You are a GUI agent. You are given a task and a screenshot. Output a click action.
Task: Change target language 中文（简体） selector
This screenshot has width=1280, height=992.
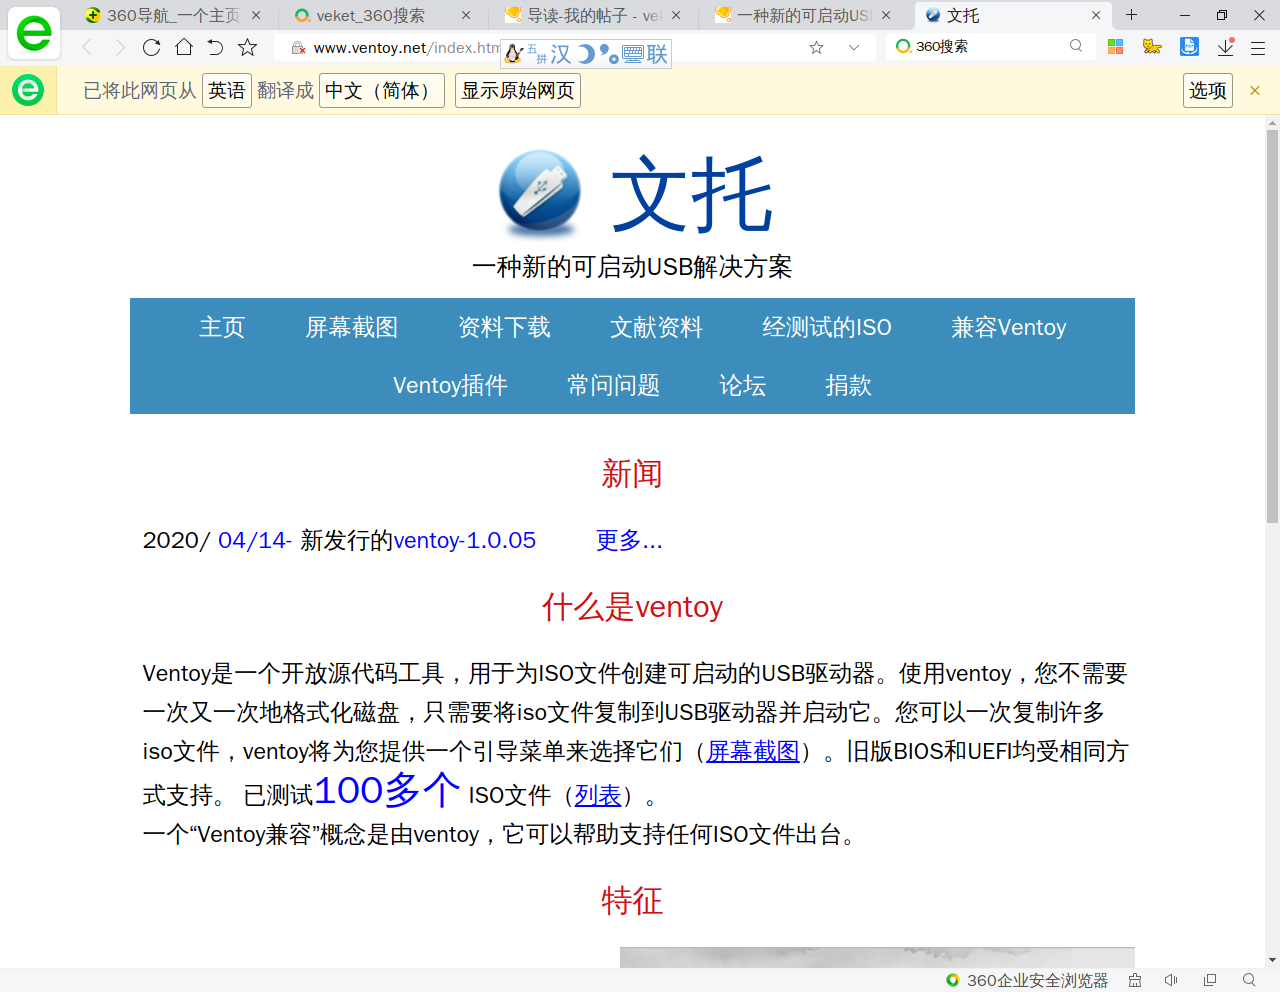(382, 91)
